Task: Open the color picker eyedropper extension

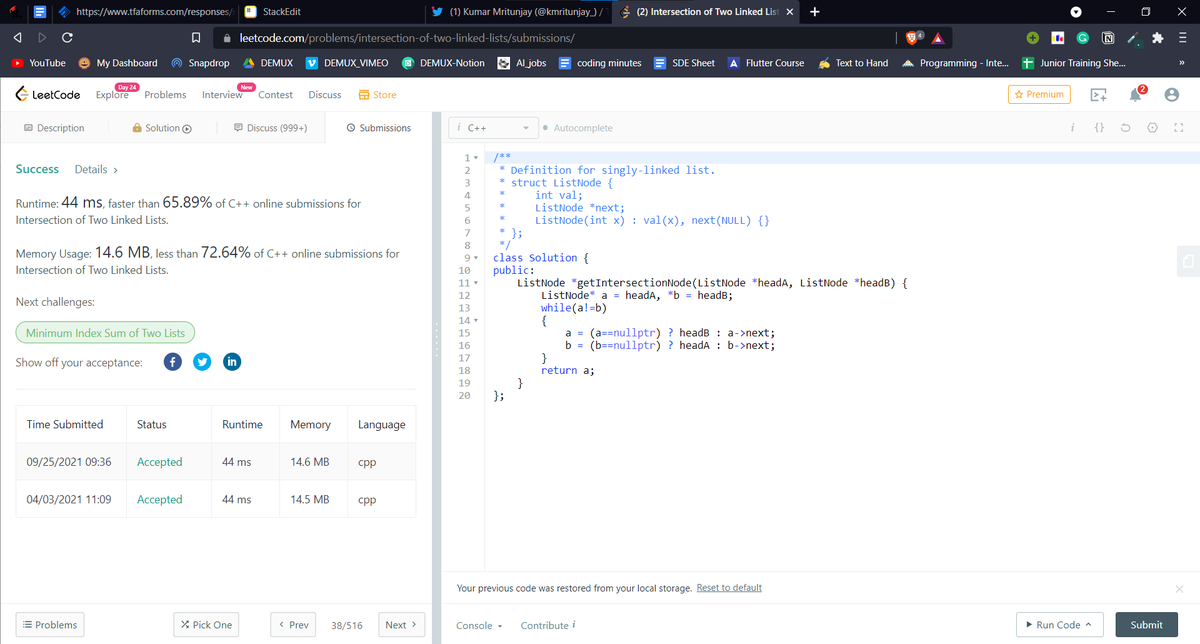Action: coord(1133,37)
